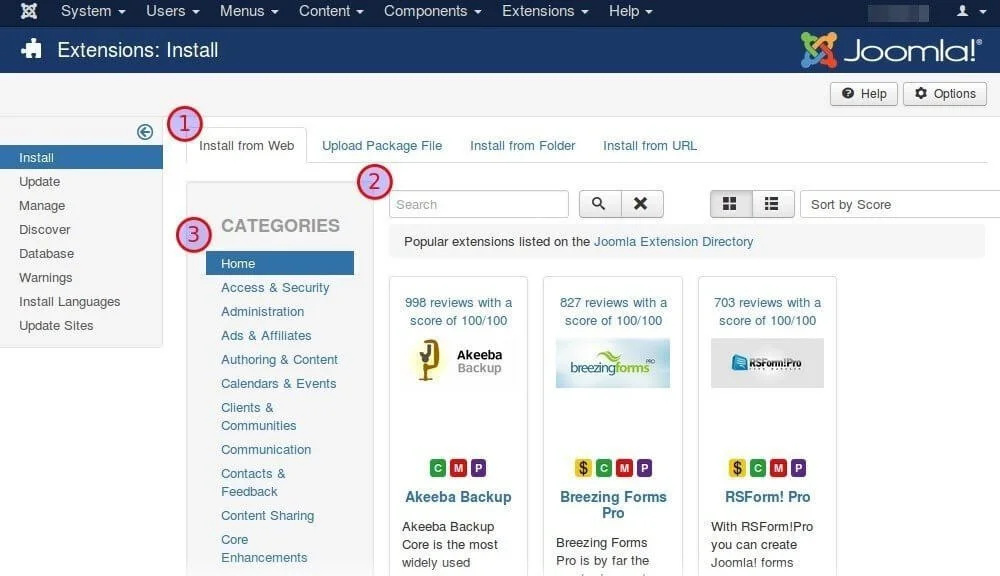Open the RSForm! Pro title link
1000x576 pixels.
point(767,497)
